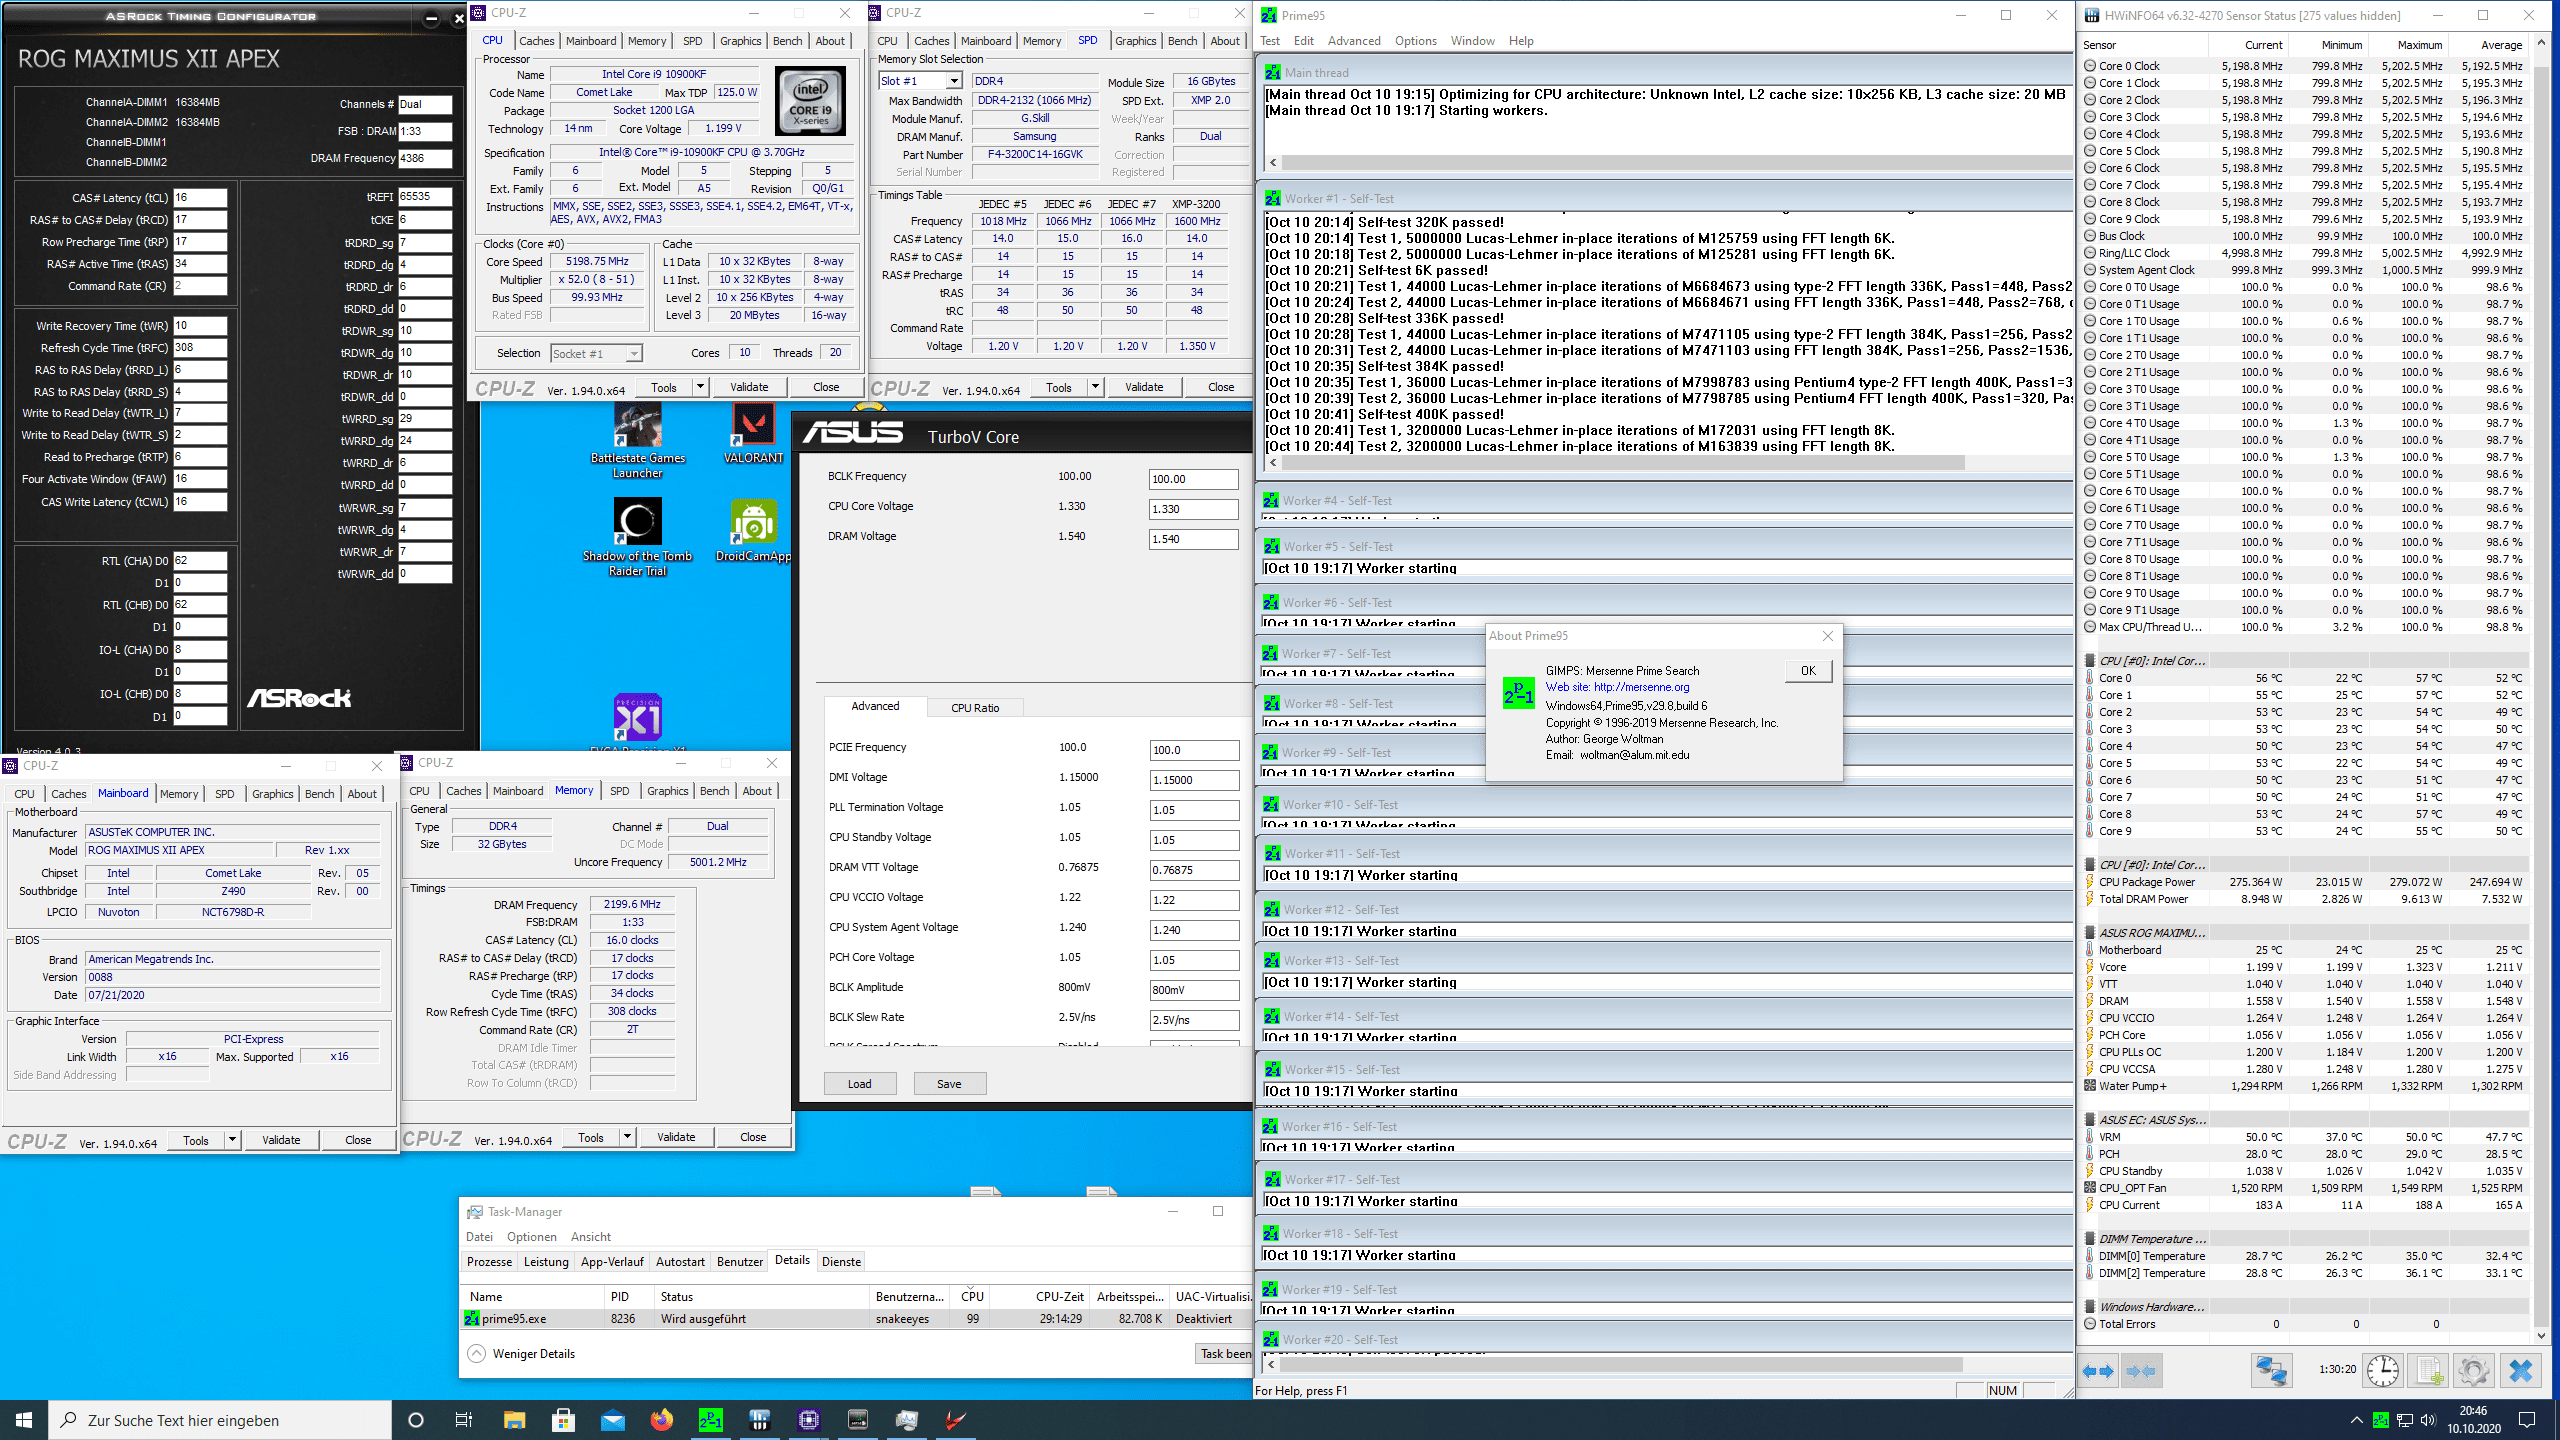The image size is (2560, 1440).
Task: Open VALORANT desktop icon
Action: pyautogui.click(x=753, y=433)
